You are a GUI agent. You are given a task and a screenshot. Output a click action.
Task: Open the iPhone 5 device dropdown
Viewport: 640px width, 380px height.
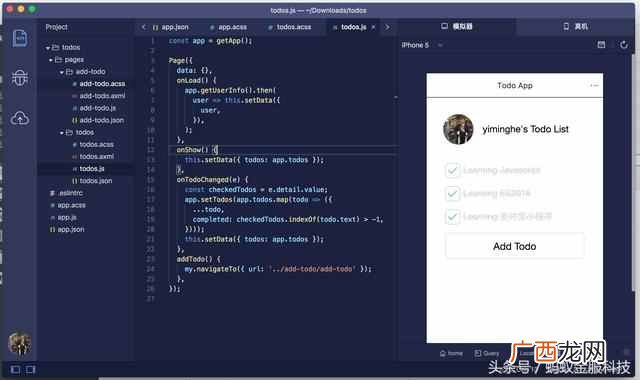click(440, 45)
